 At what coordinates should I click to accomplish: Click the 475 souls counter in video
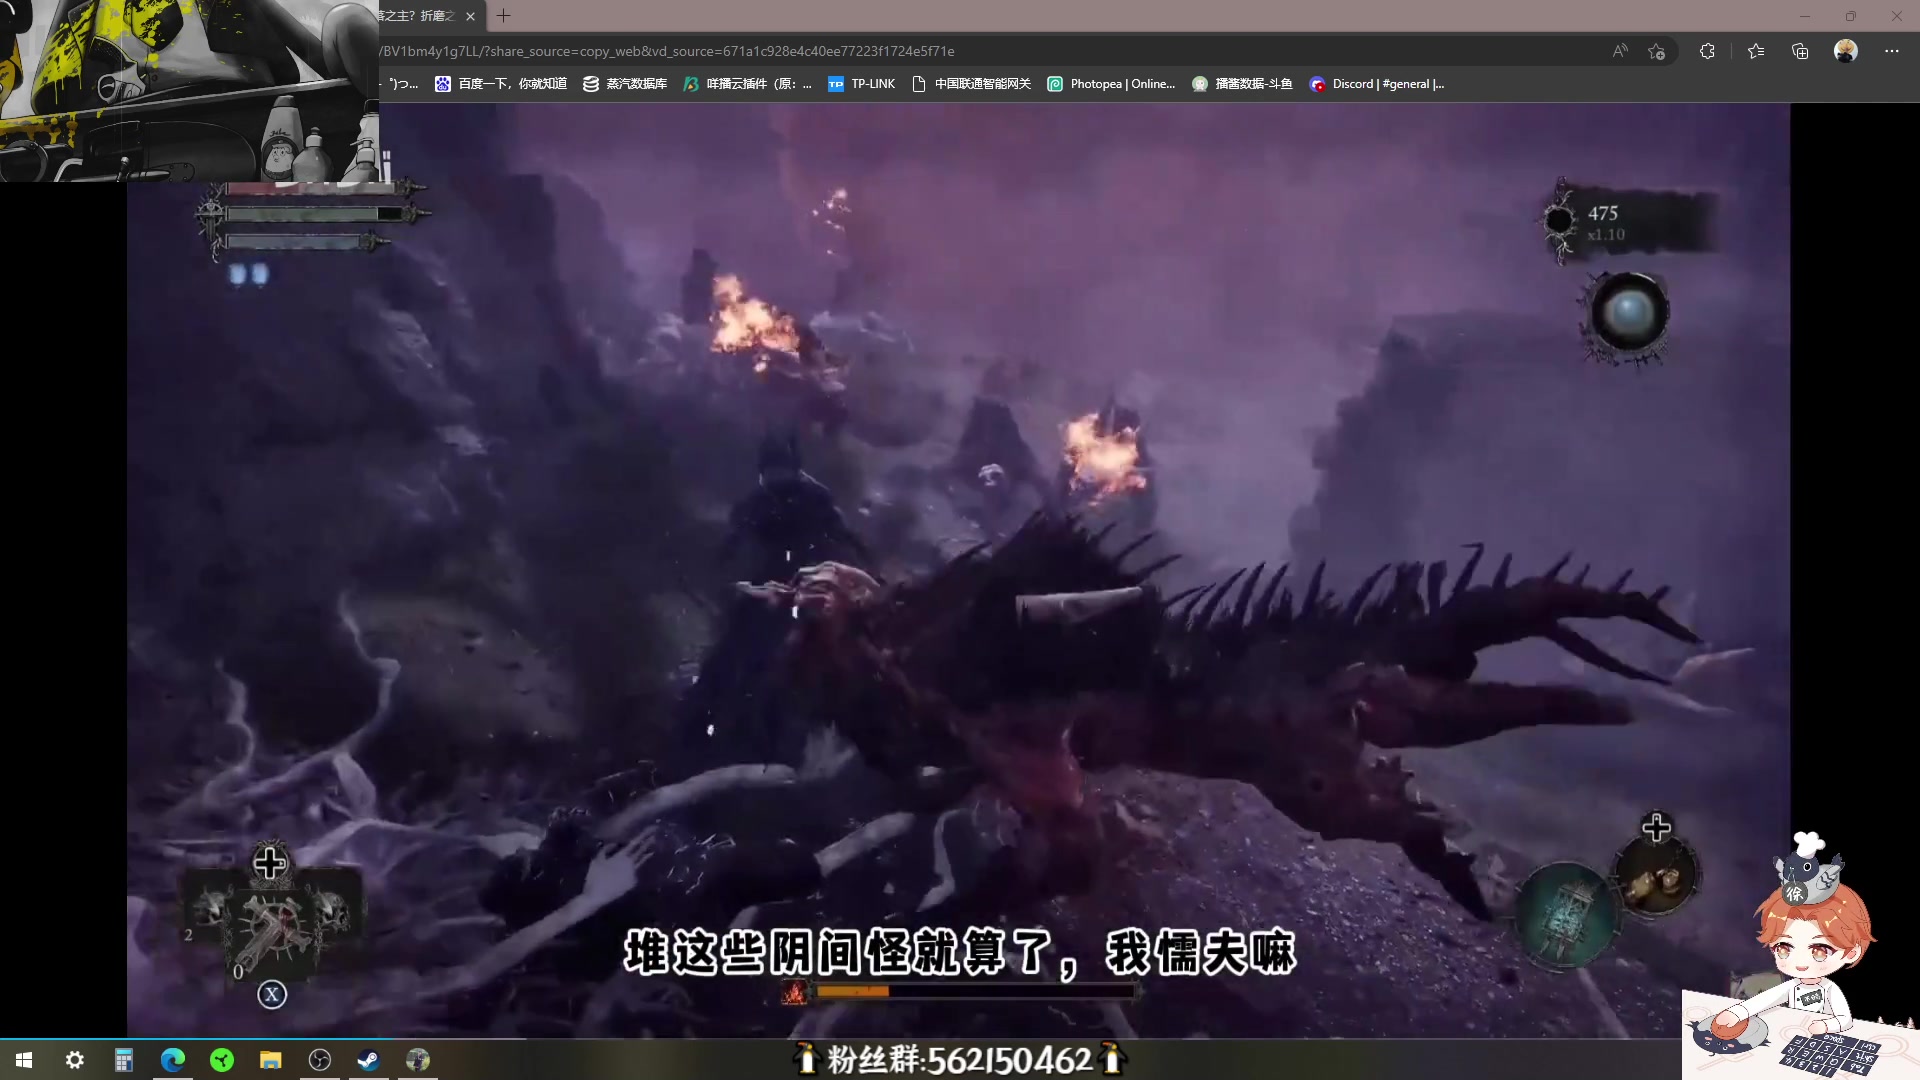[1603, 213]
